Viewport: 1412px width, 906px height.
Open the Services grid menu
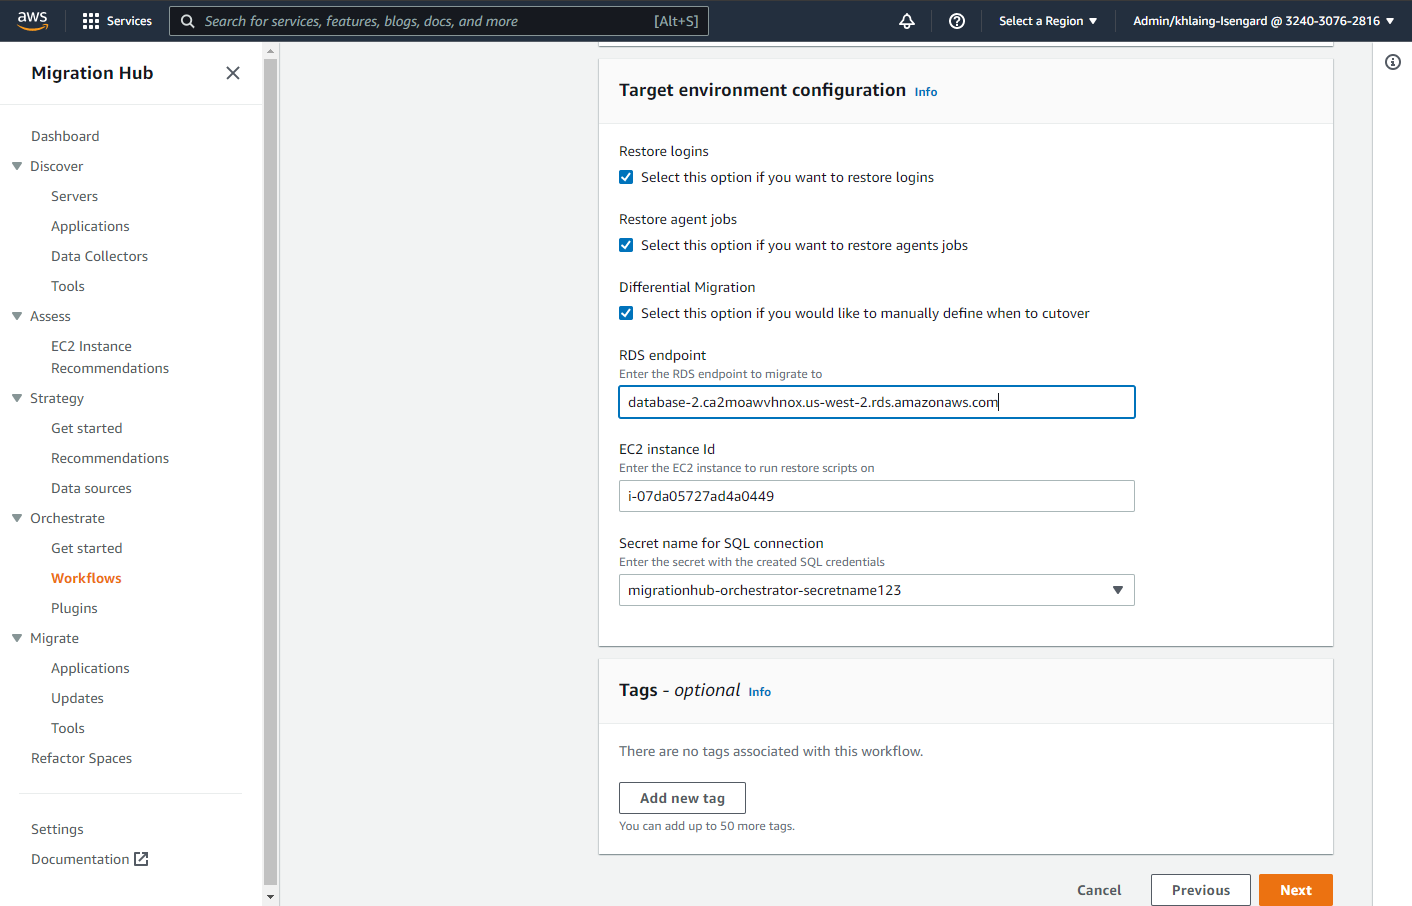coord(117,21)
